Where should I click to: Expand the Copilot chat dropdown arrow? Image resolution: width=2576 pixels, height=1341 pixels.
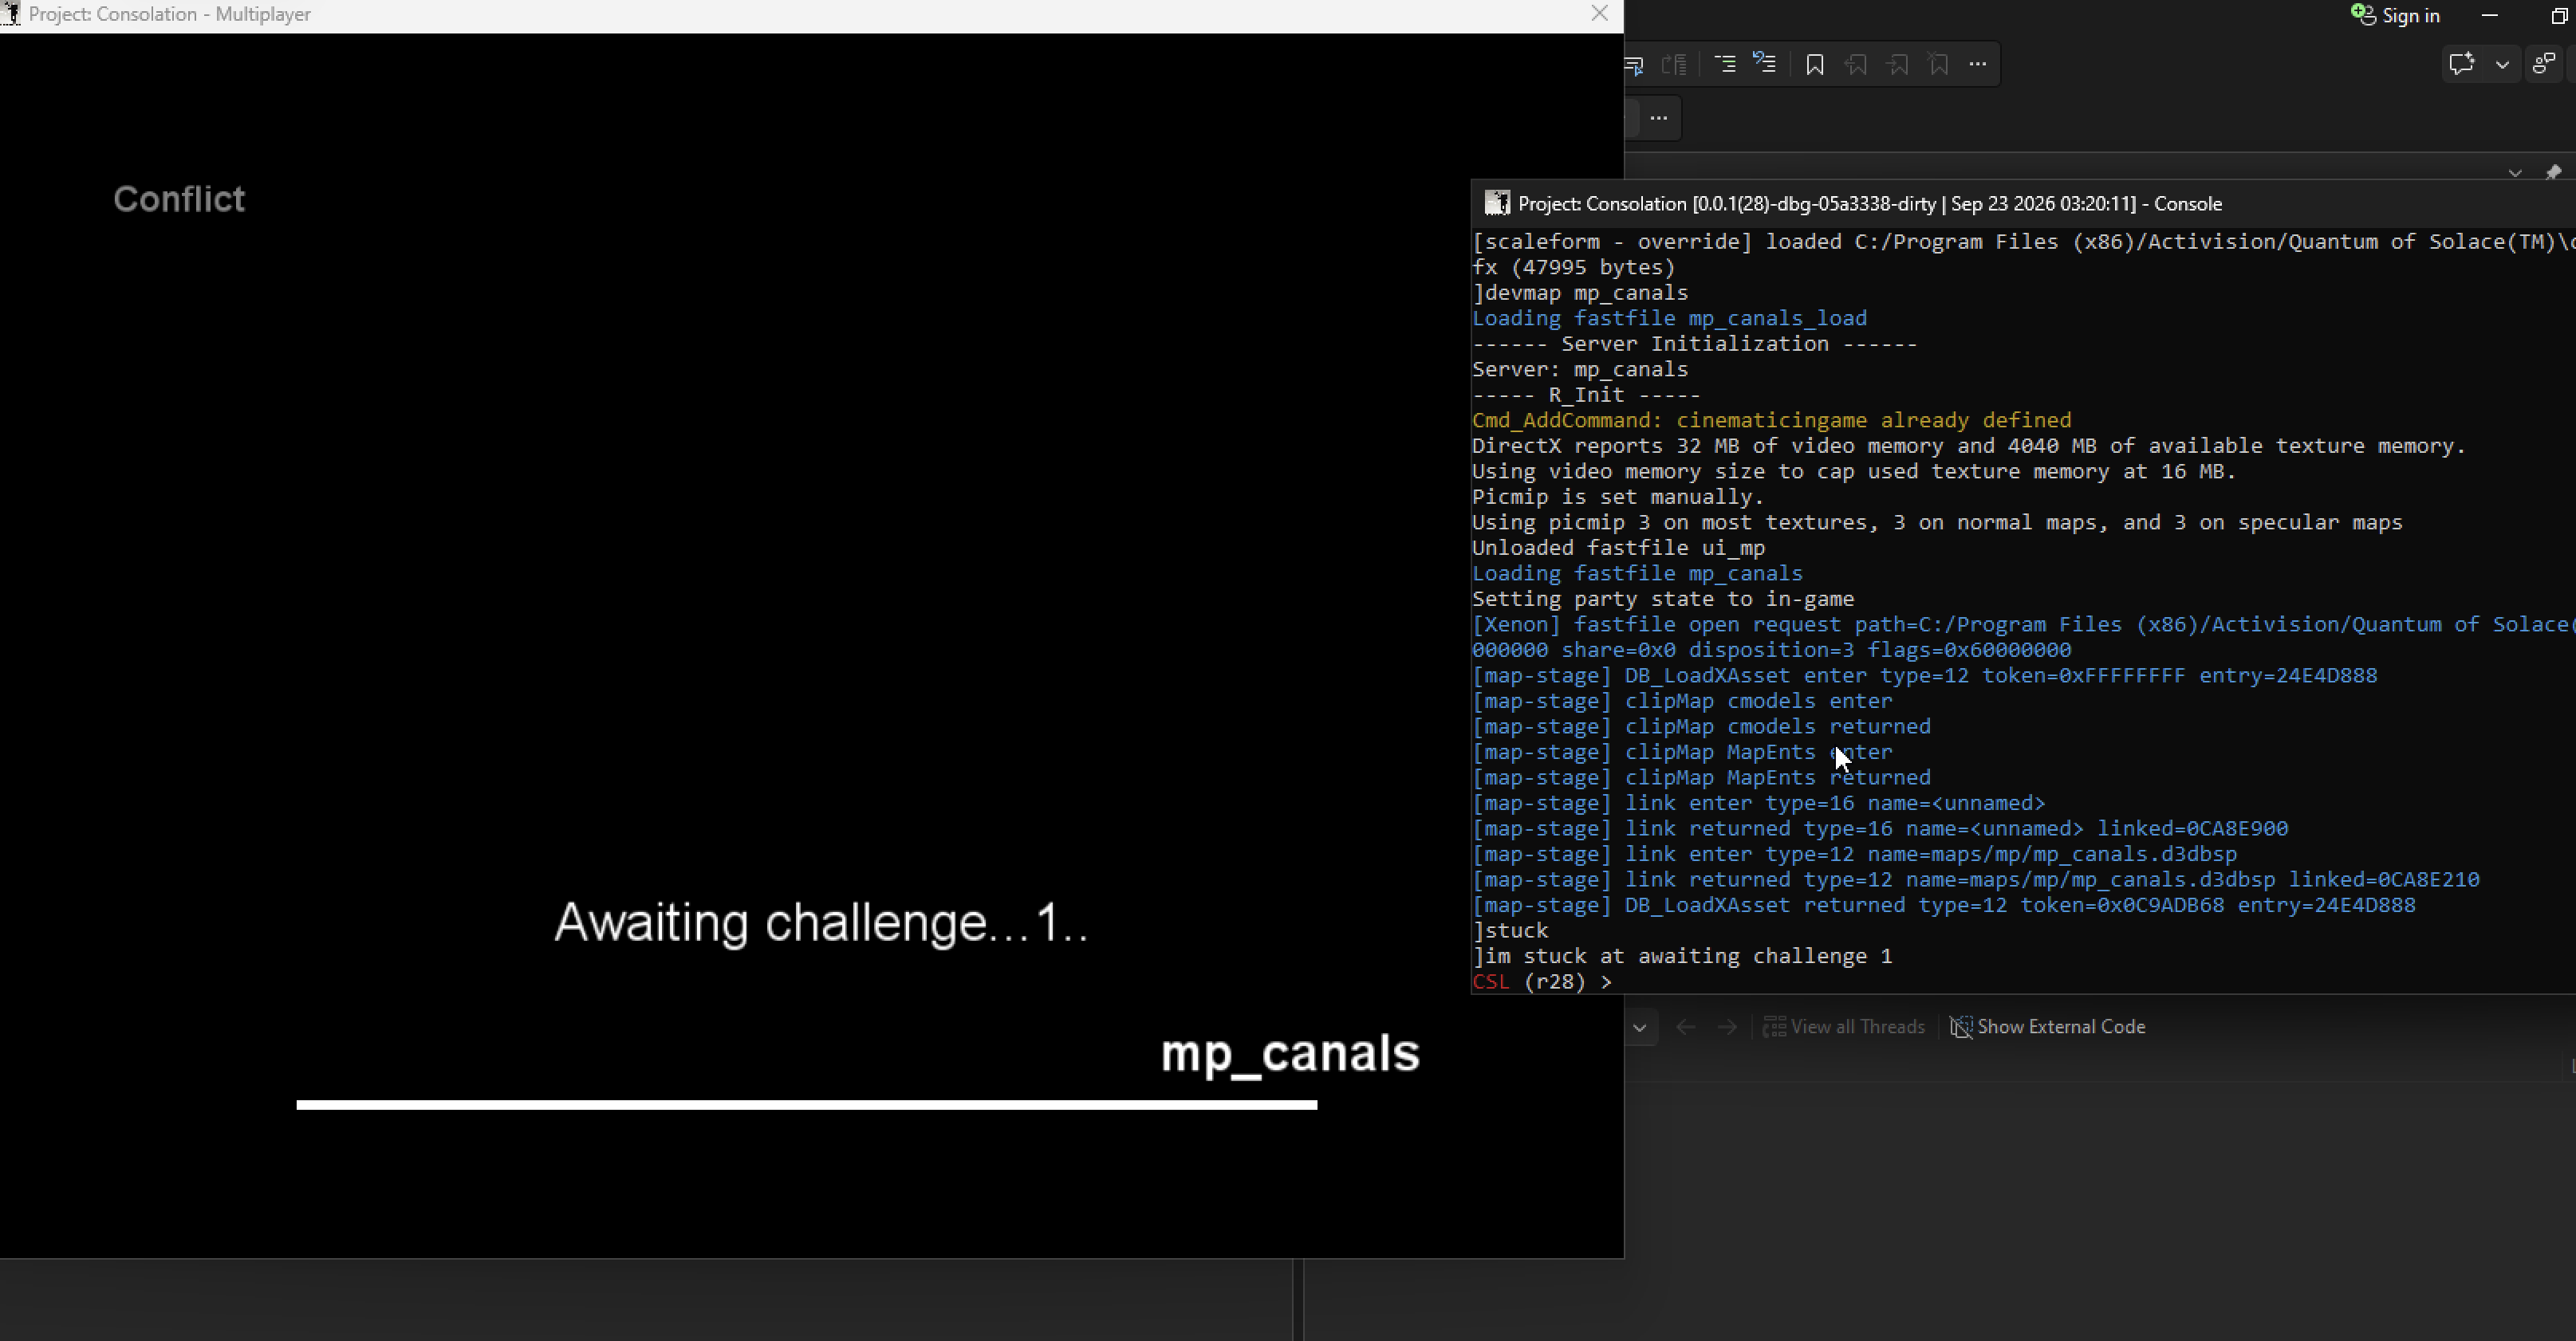(2502, 65)
